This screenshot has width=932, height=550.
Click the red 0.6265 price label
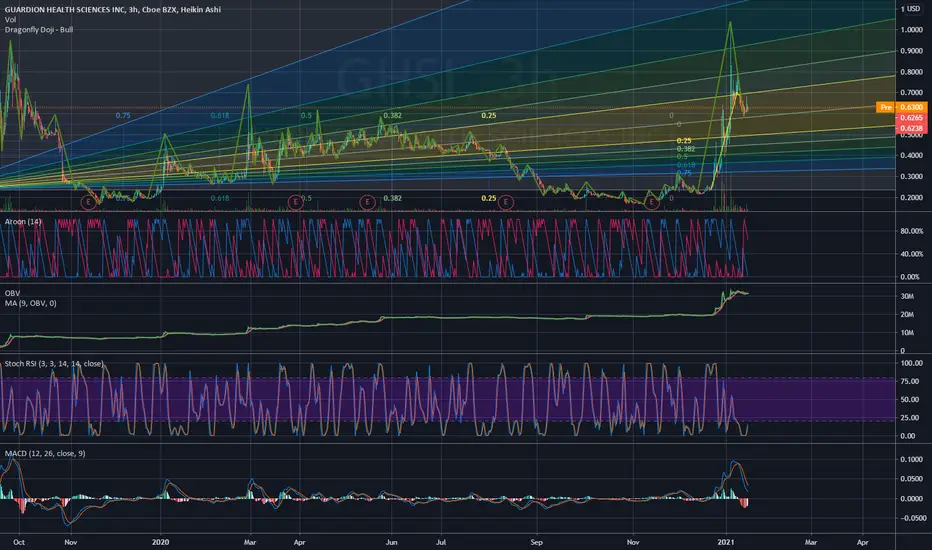click(x=911, y=118)
